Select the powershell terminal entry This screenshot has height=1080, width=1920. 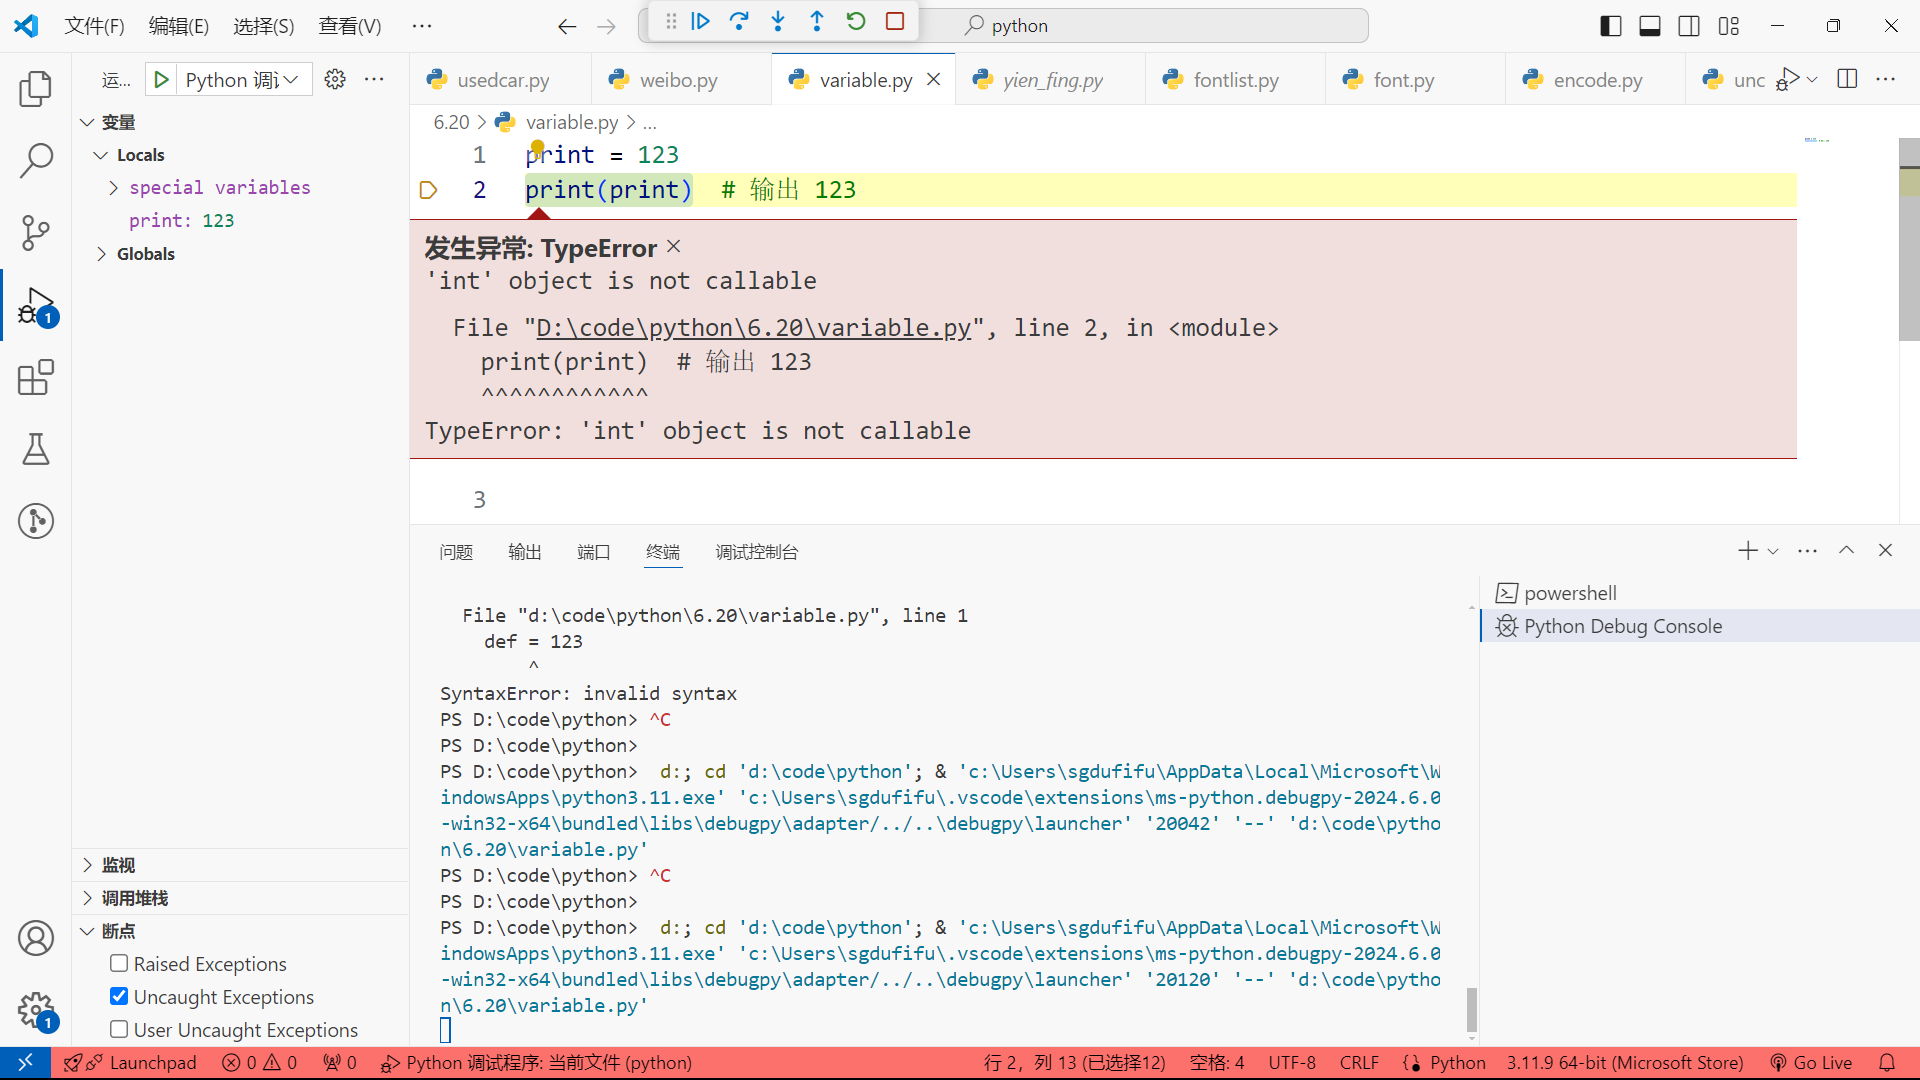coord(1570,593)
